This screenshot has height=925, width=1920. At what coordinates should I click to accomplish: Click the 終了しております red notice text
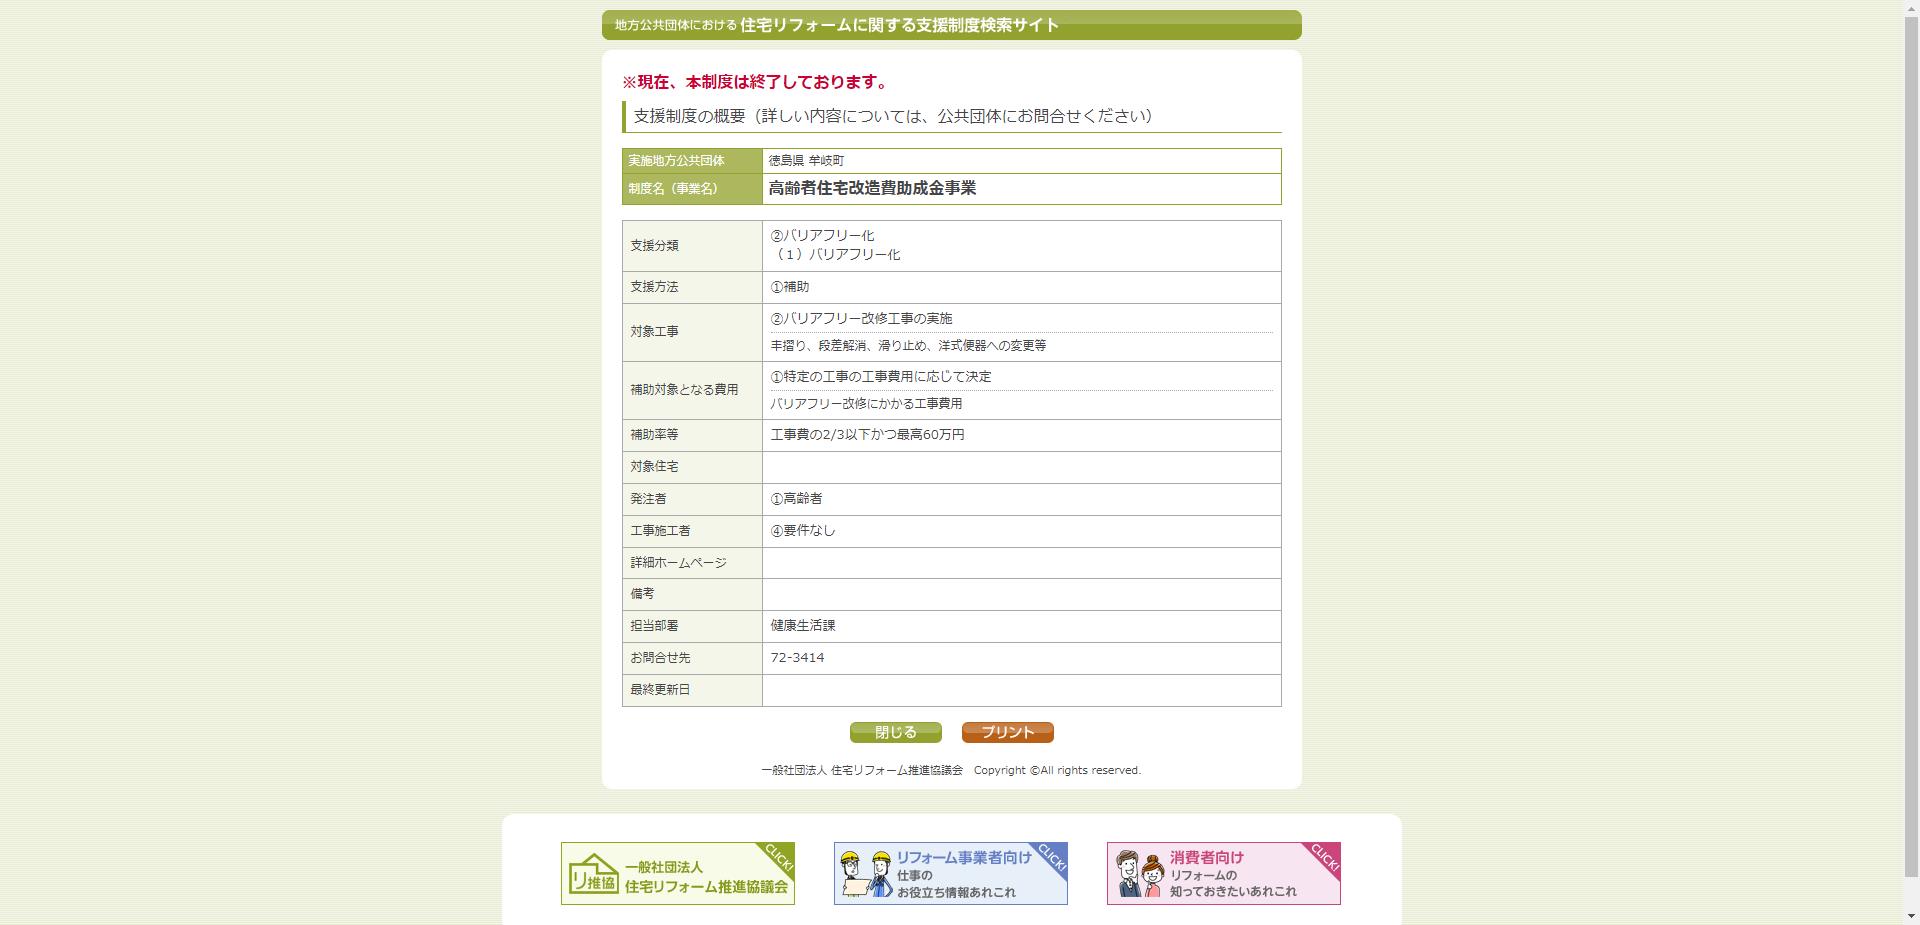pos(755,82)
